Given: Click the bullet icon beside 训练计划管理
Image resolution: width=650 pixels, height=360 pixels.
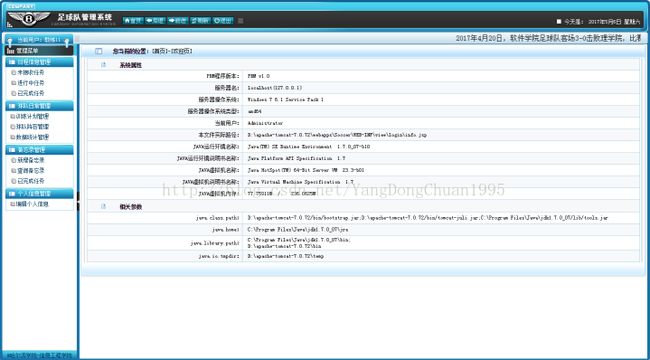Looking at the screenshot, I should click(12, 117).
